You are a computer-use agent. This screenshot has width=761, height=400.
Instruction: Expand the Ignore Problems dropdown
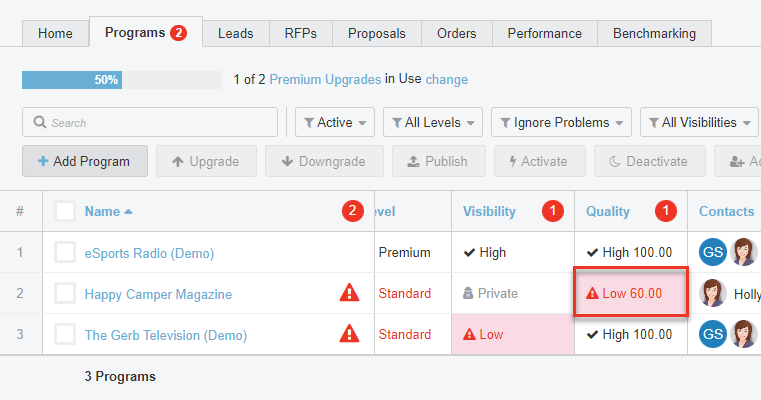pyautogui.click(x=561, y=122)
